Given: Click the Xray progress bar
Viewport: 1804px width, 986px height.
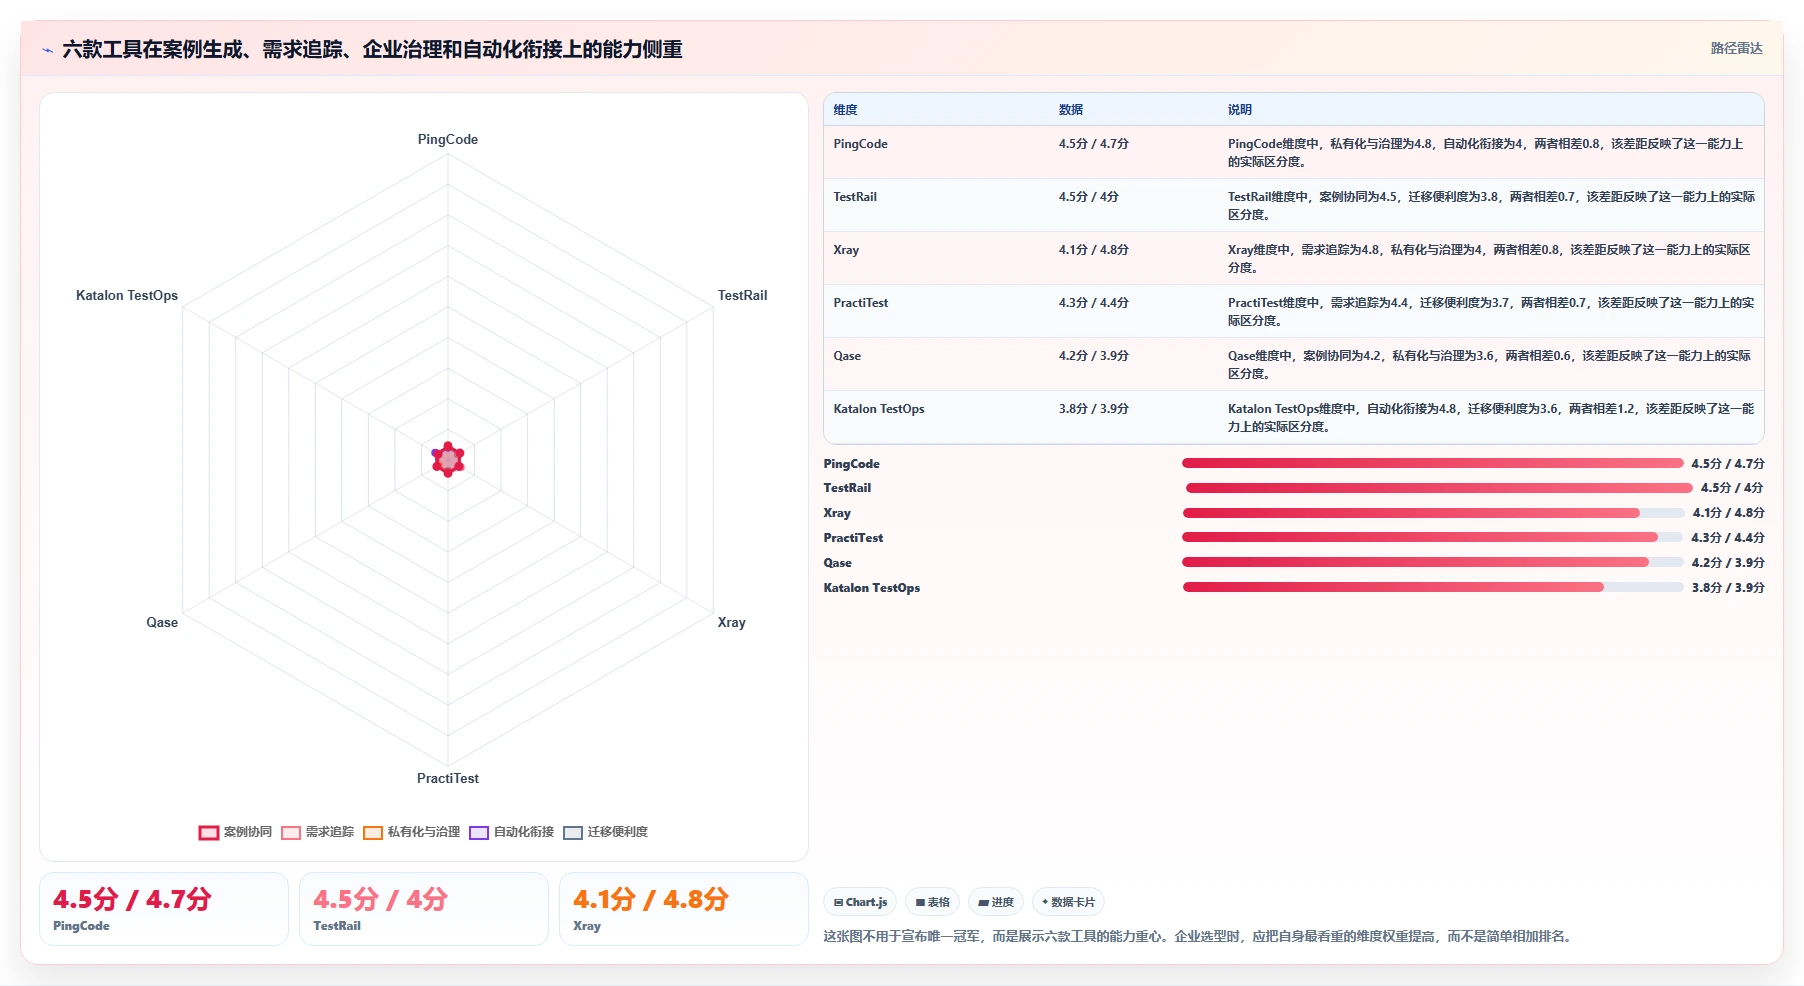Looking at the screenshot, I should coord(1433,513).
